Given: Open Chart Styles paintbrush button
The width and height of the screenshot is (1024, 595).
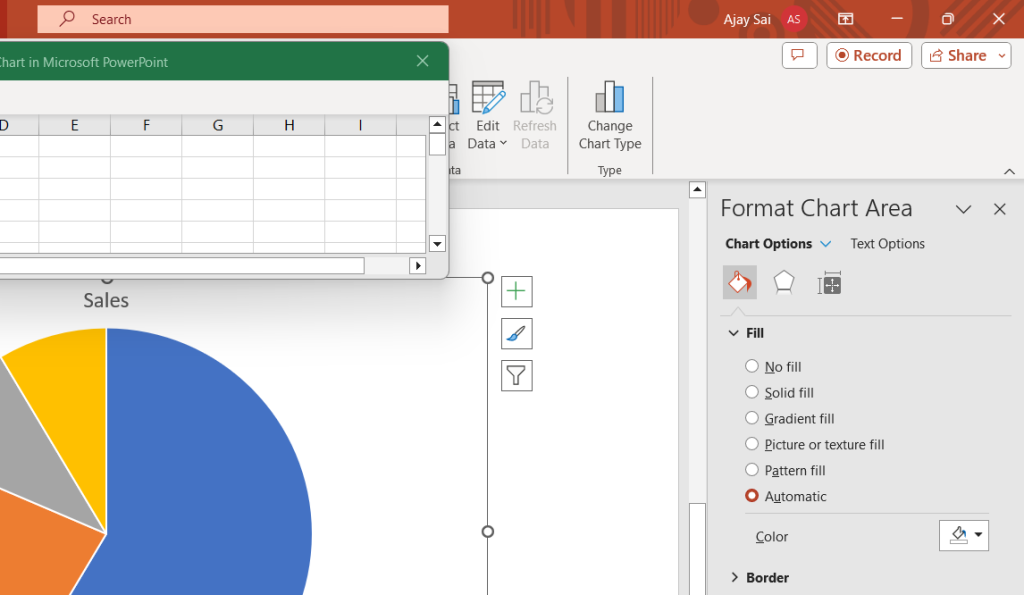Looking at the screenshot, I should pyautogui.click(x=517, y=334).
